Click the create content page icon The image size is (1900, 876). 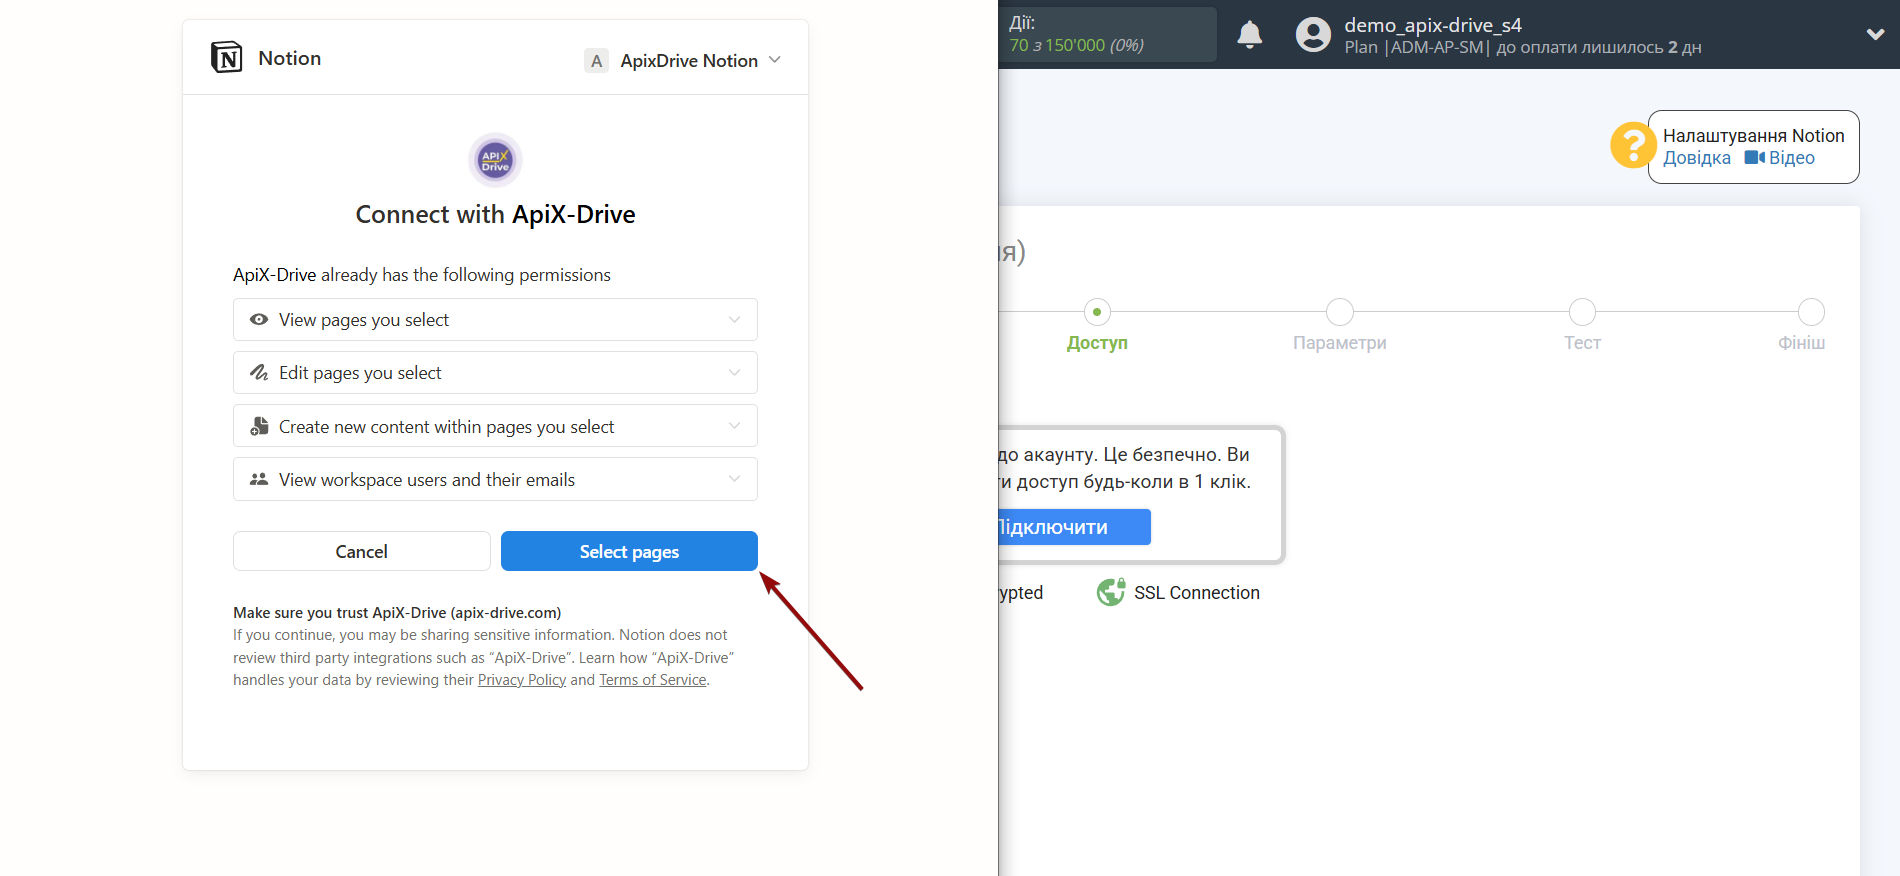click(x=259, y=427)
